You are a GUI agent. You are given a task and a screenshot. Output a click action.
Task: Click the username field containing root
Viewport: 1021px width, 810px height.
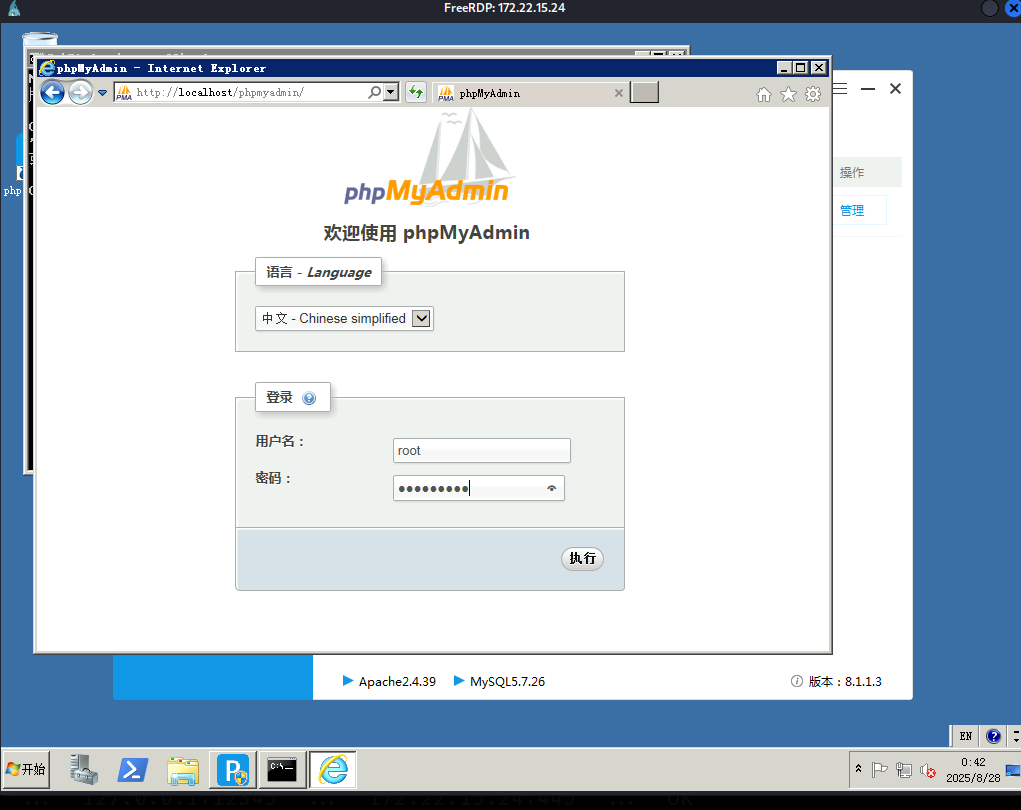(x=482, y=451)
